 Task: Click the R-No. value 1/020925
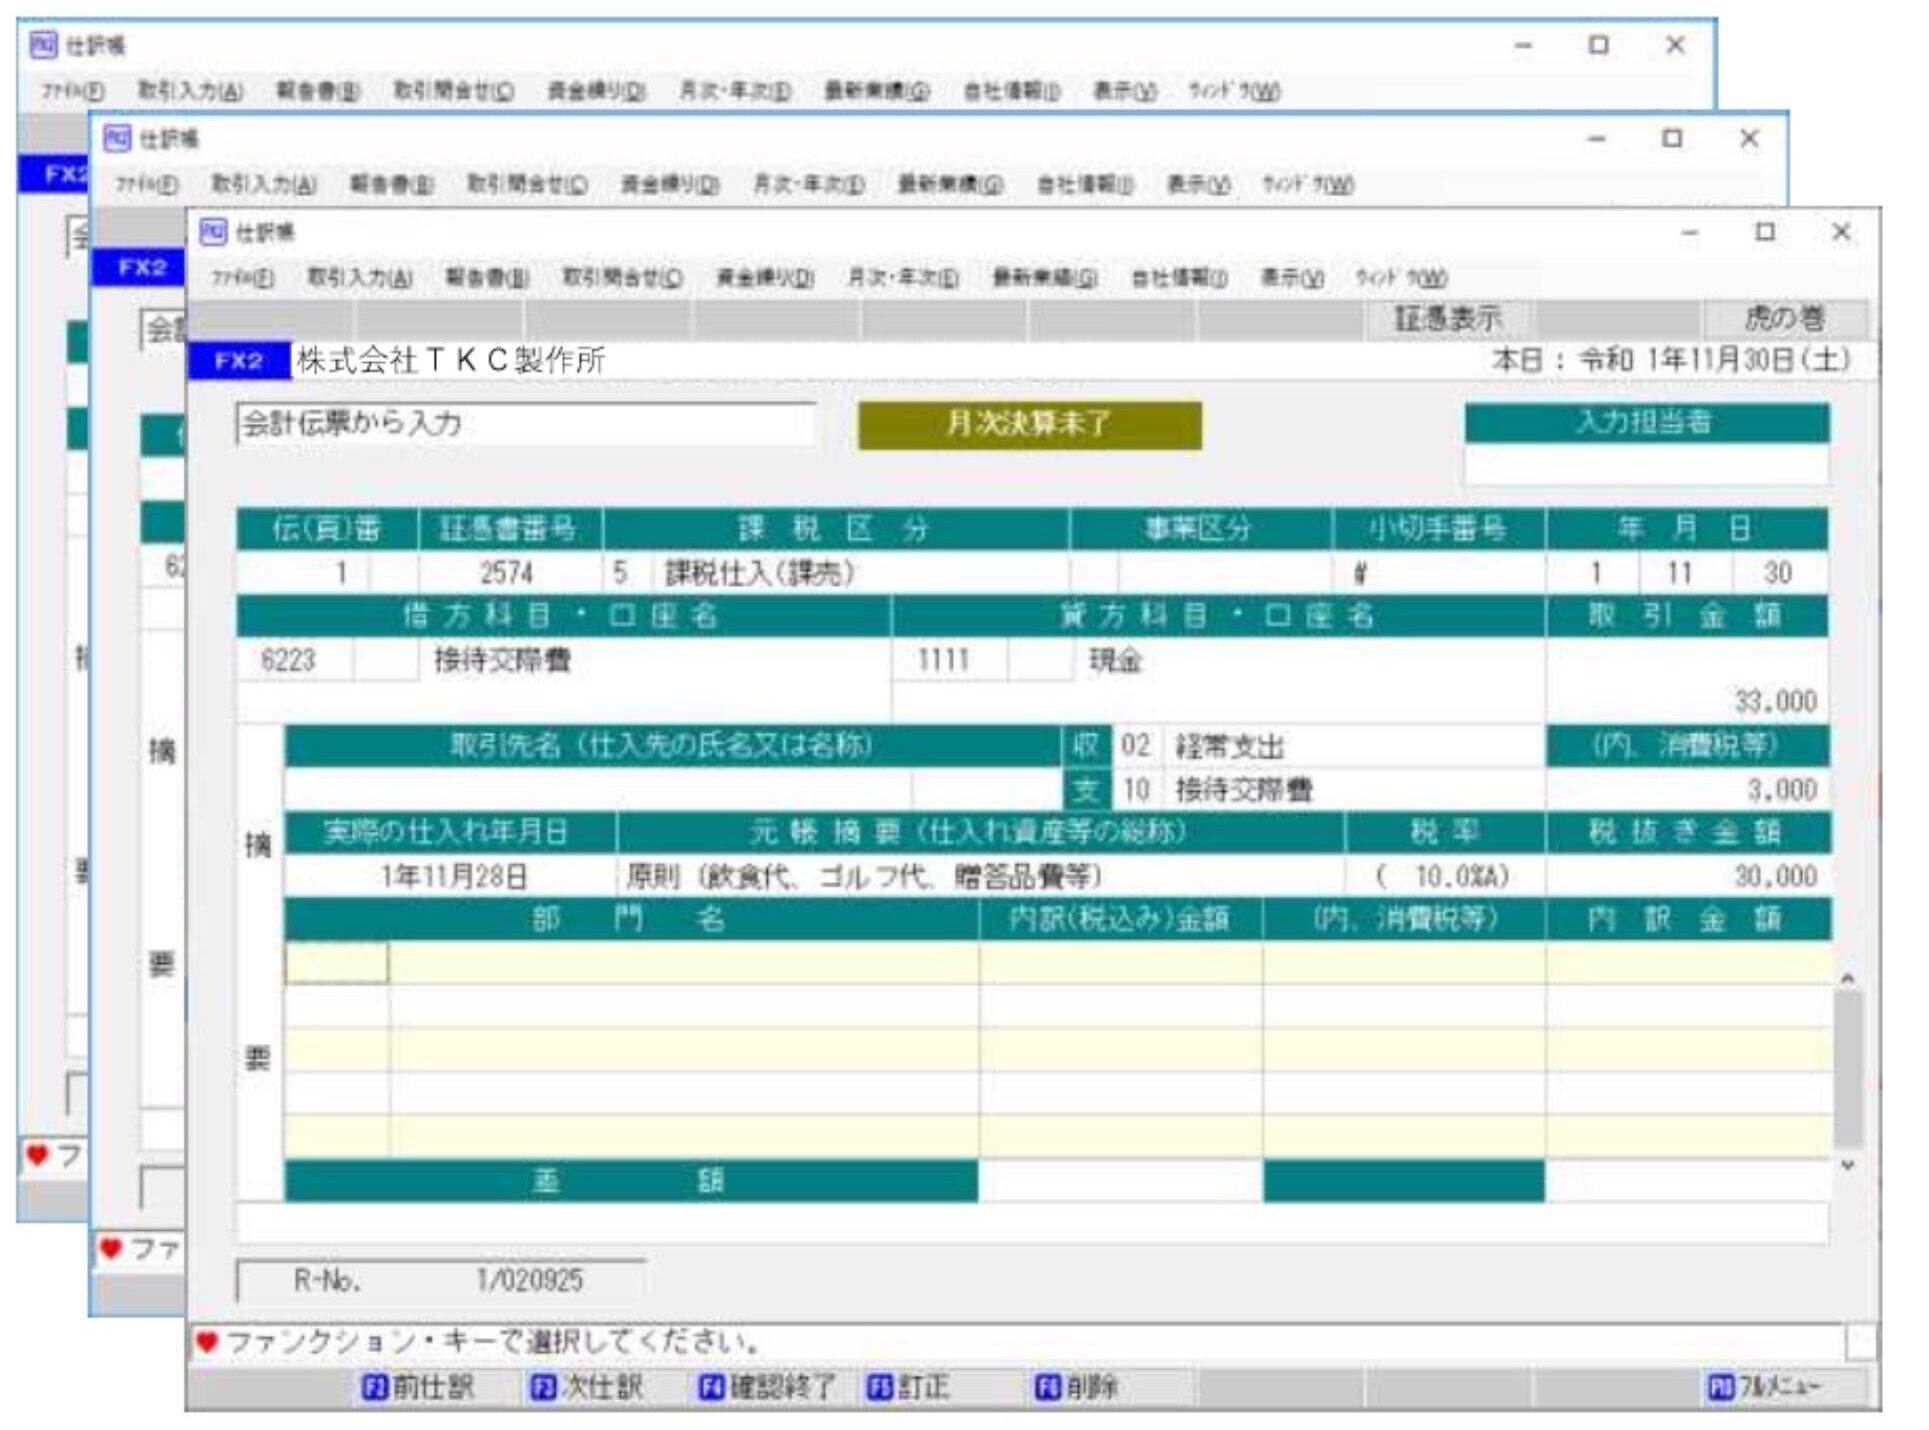coord(529,1280)
